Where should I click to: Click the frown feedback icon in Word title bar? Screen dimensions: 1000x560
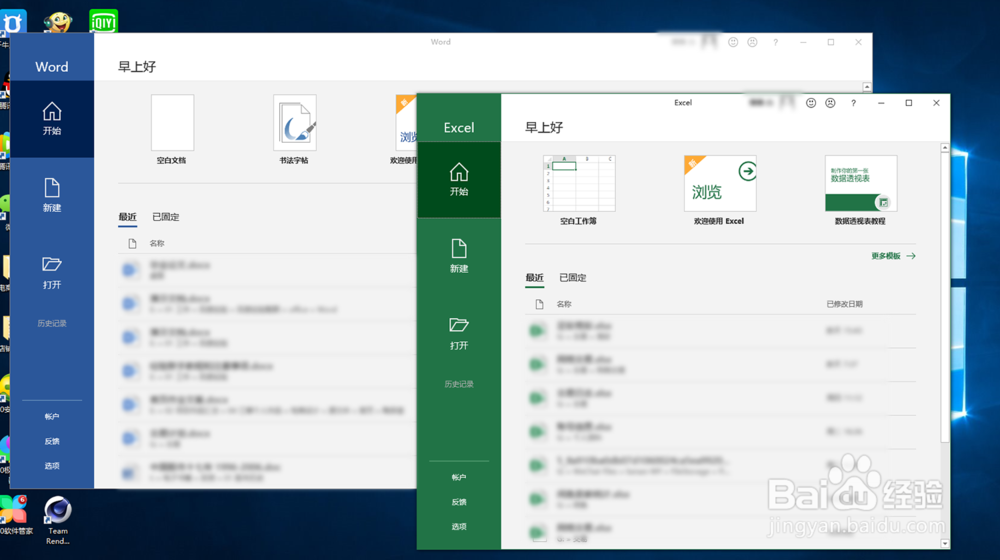tap(752, 42)
